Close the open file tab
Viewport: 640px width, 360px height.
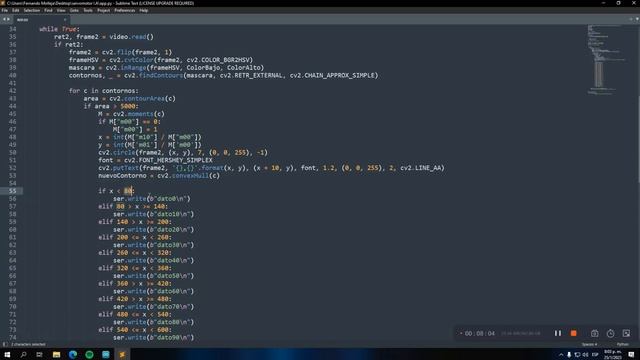click(x=64, y=20)
